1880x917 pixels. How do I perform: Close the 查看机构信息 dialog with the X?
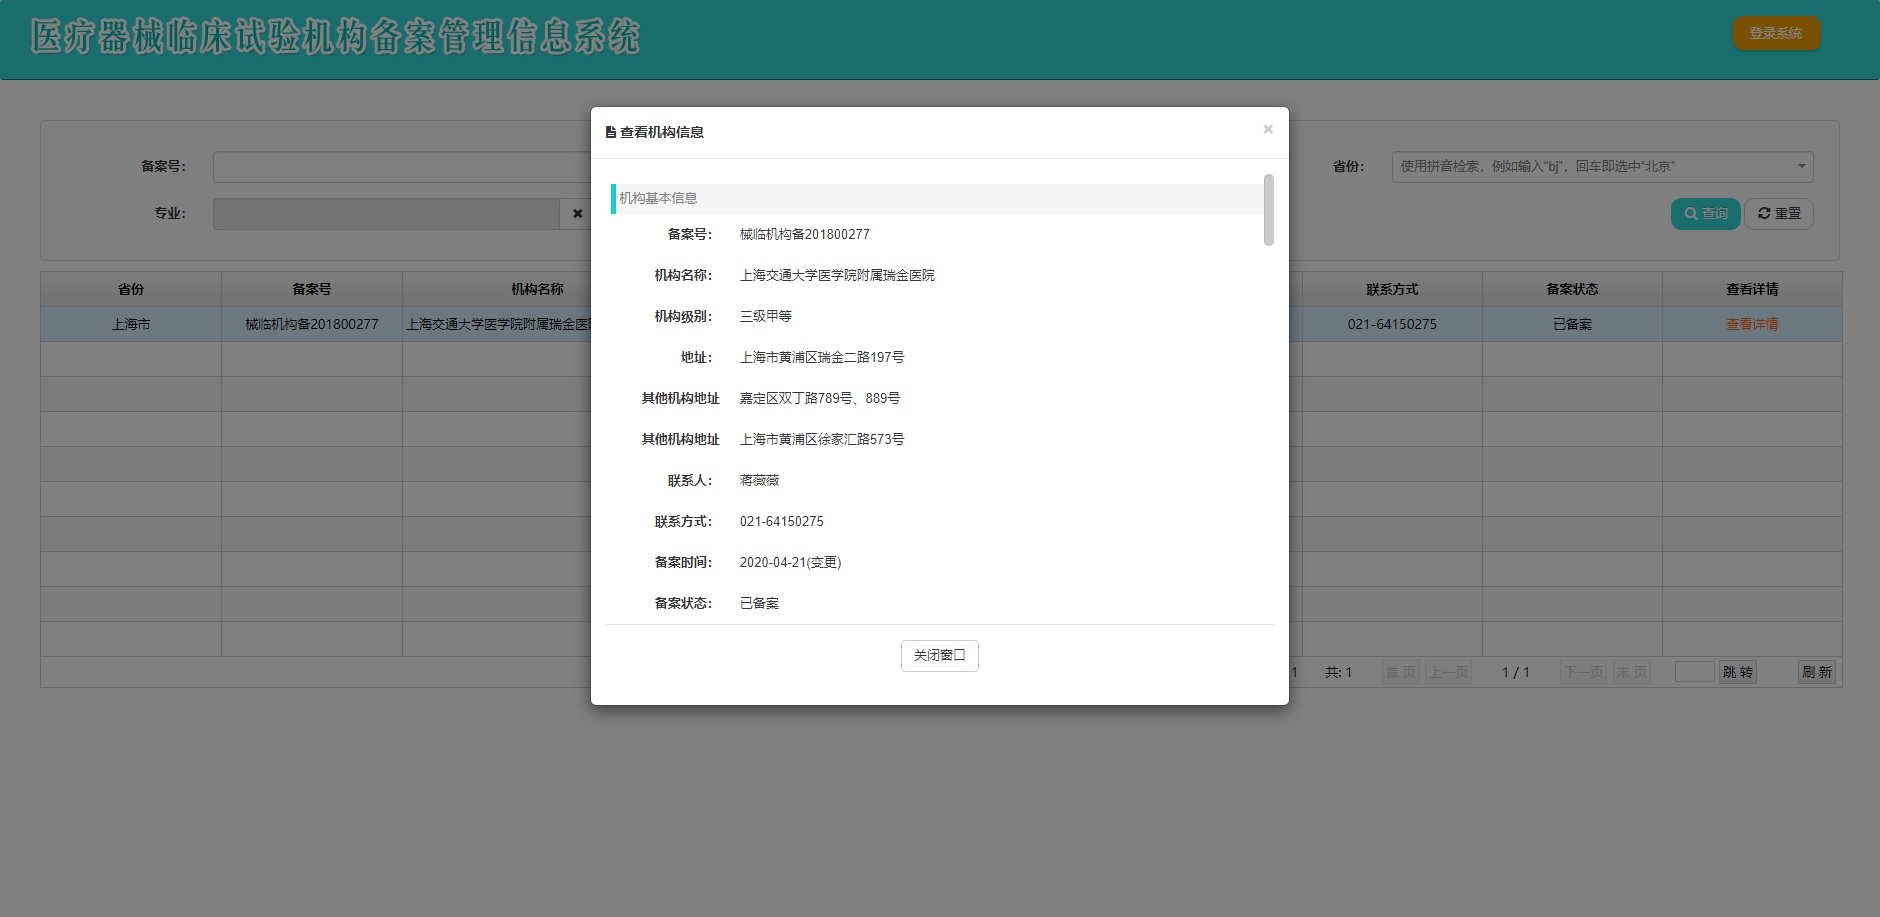[x=1267, y=129]
